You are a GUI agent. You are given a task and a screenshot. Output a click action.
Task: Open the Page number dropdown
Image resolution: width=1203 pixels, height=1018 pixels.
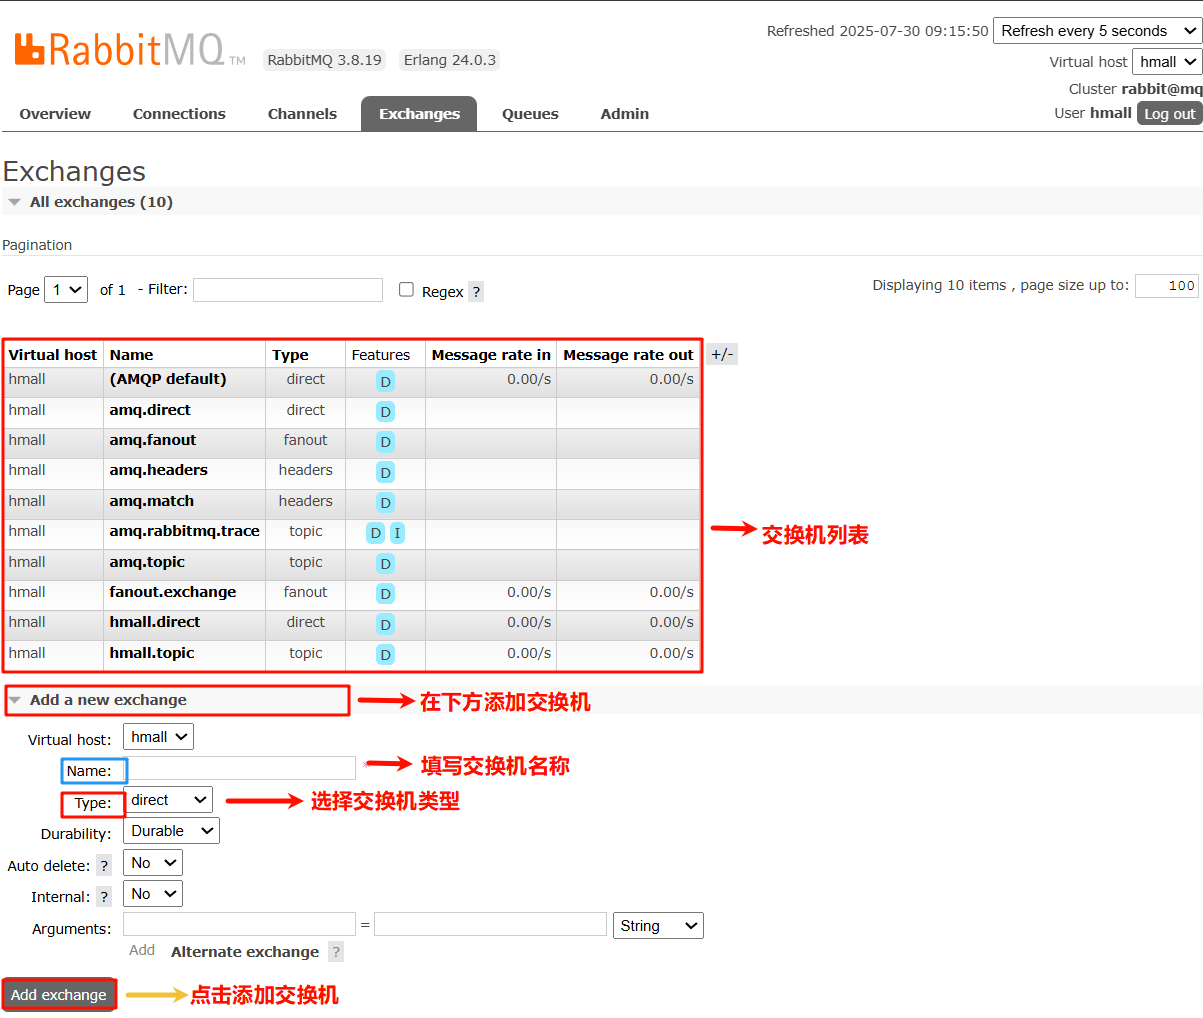click(x=66, y=289)
